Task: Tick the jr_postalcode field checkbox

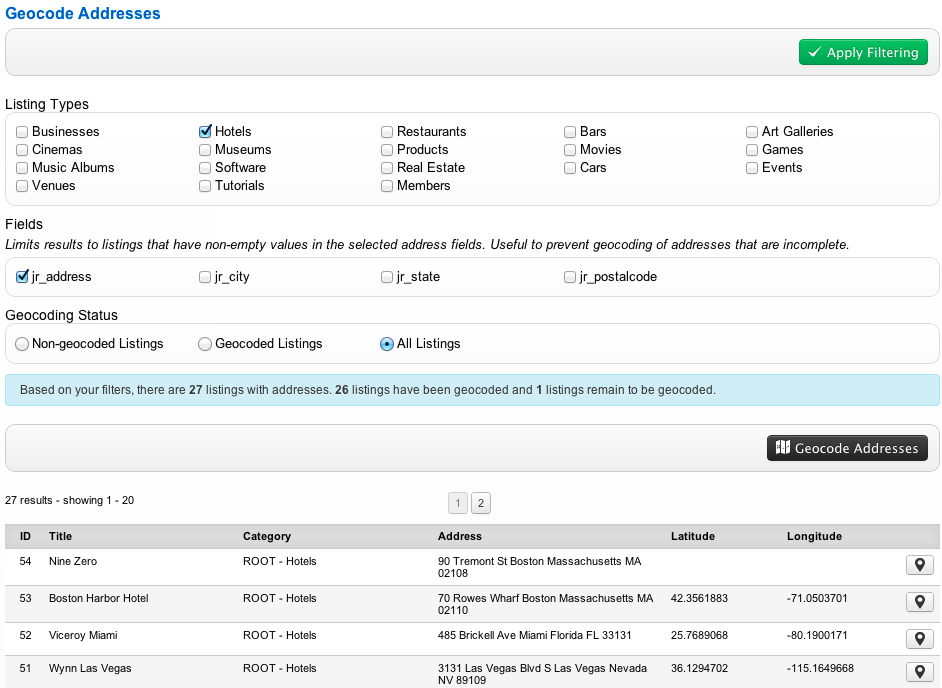Action: click(570, 277)
